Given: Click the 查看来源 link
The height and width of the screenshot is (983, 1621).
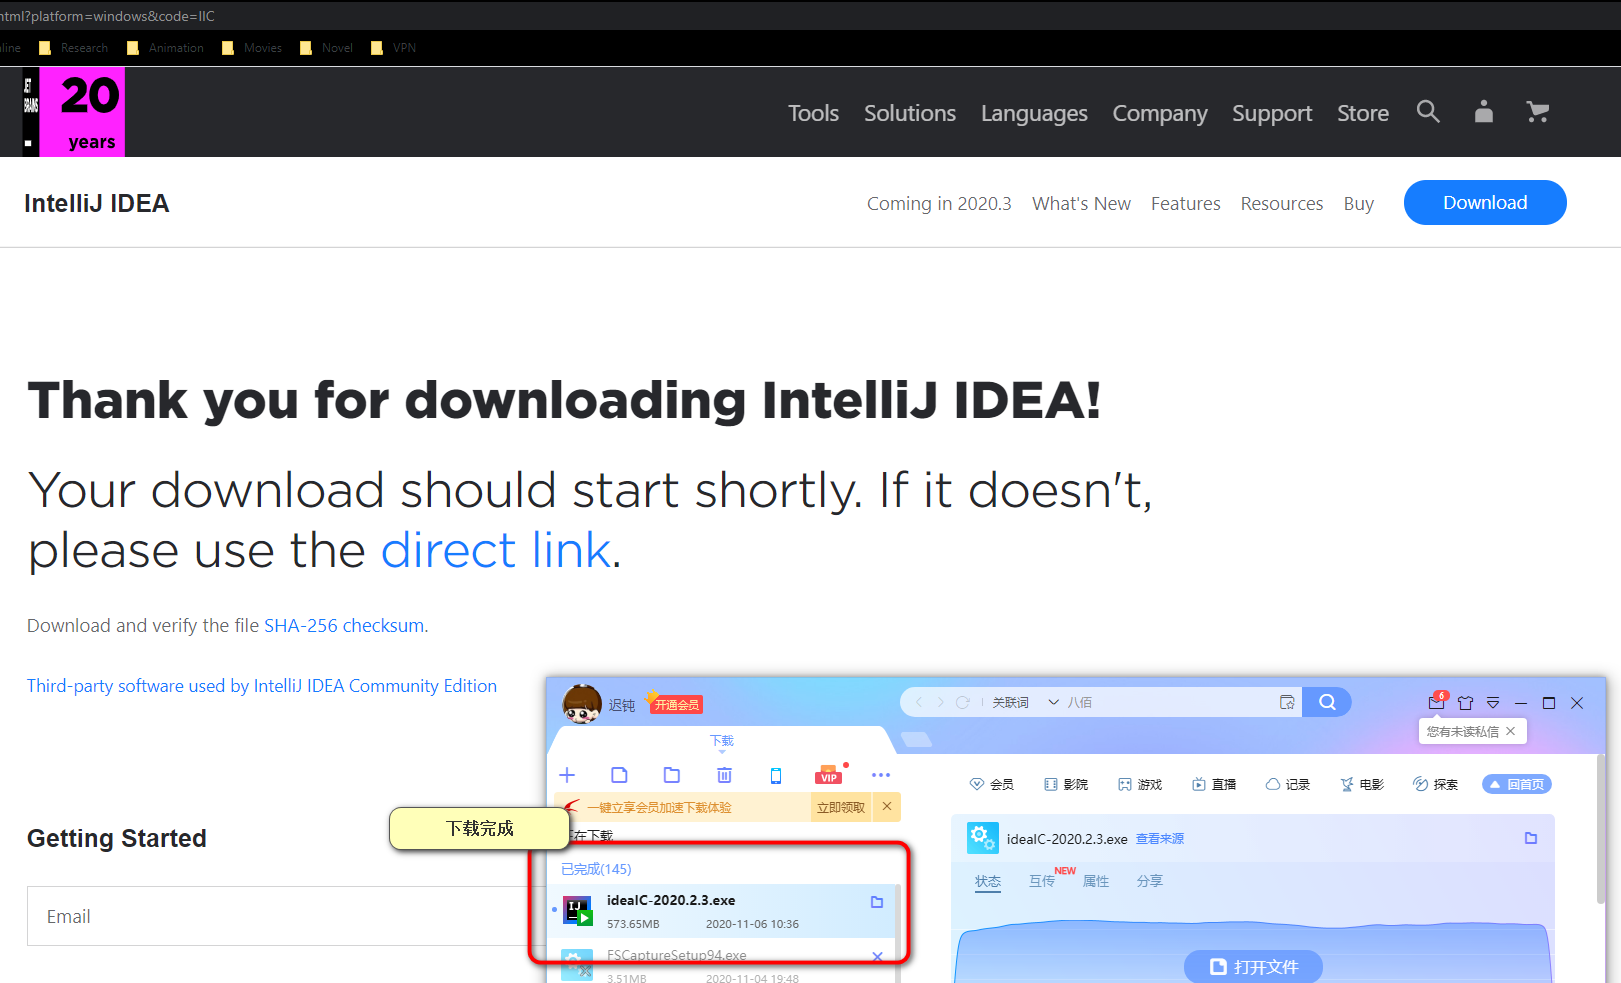Looking at the screenshot, I should tap(1160, 839).
